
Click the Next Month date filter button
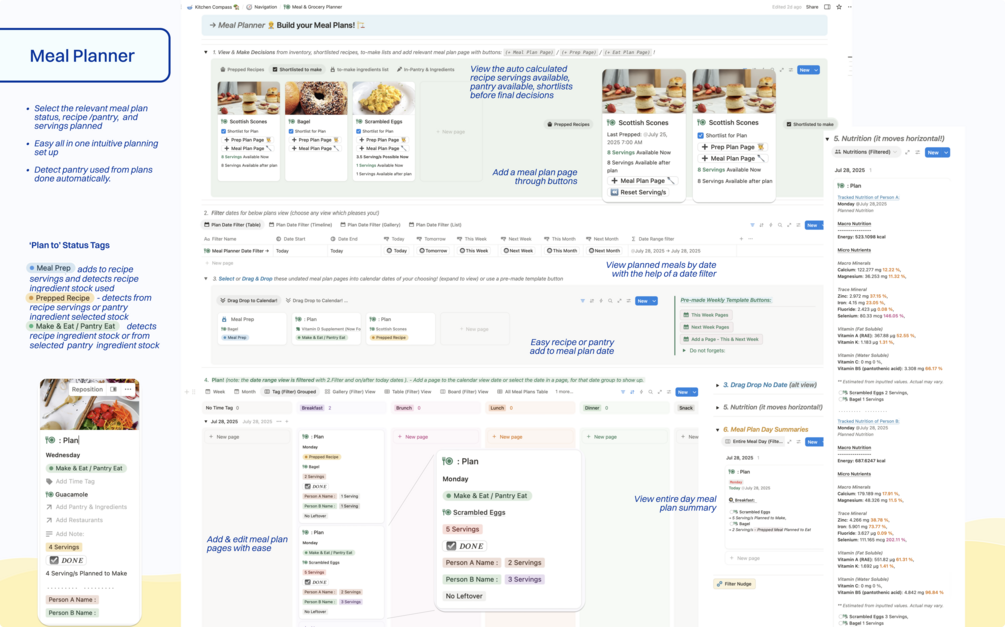[x=604, y=251]
